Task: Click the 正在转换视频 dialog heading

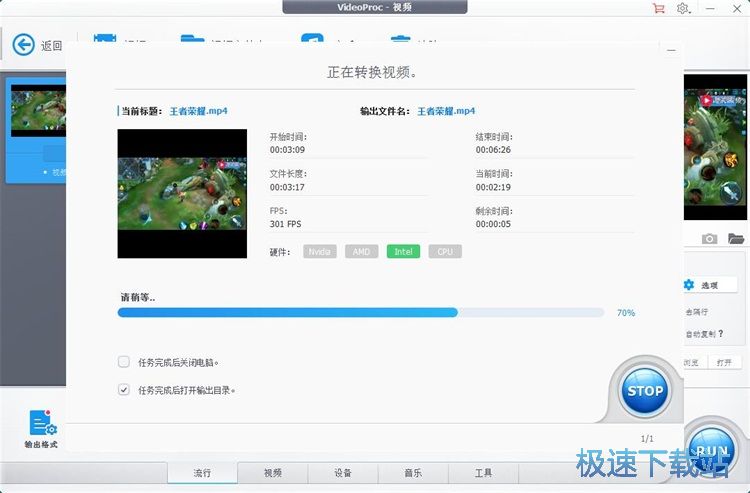Action: tap(373, 72)
